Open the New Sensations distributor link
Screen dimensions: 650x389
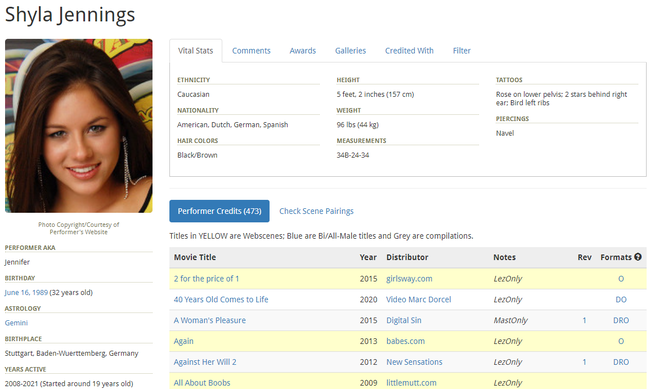tap(414, 362)
